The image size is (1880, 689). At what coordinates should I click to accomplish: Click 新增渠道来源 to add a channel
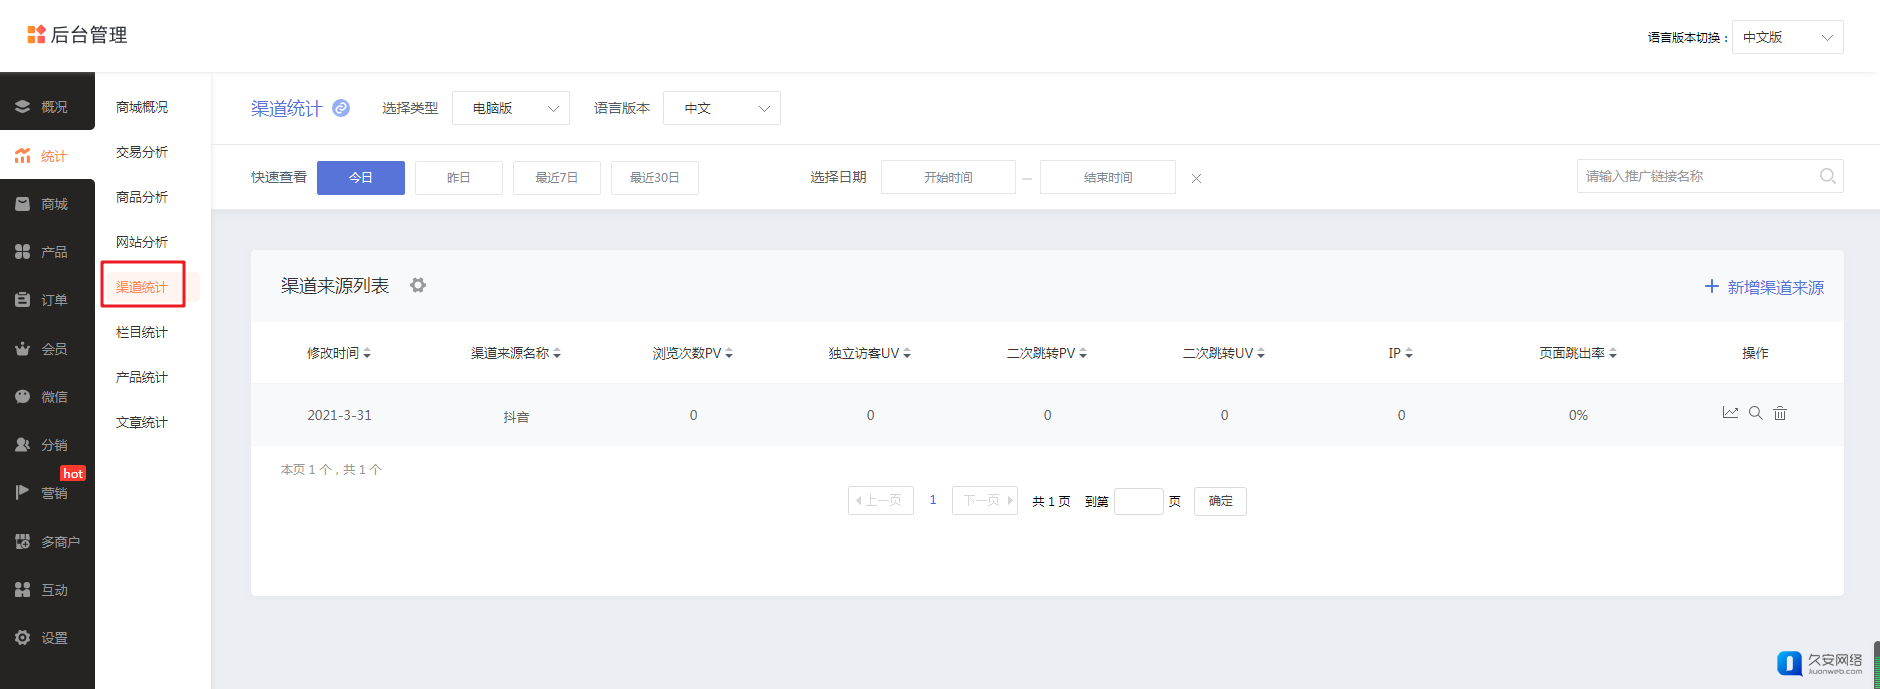(x=1764, y=287)
